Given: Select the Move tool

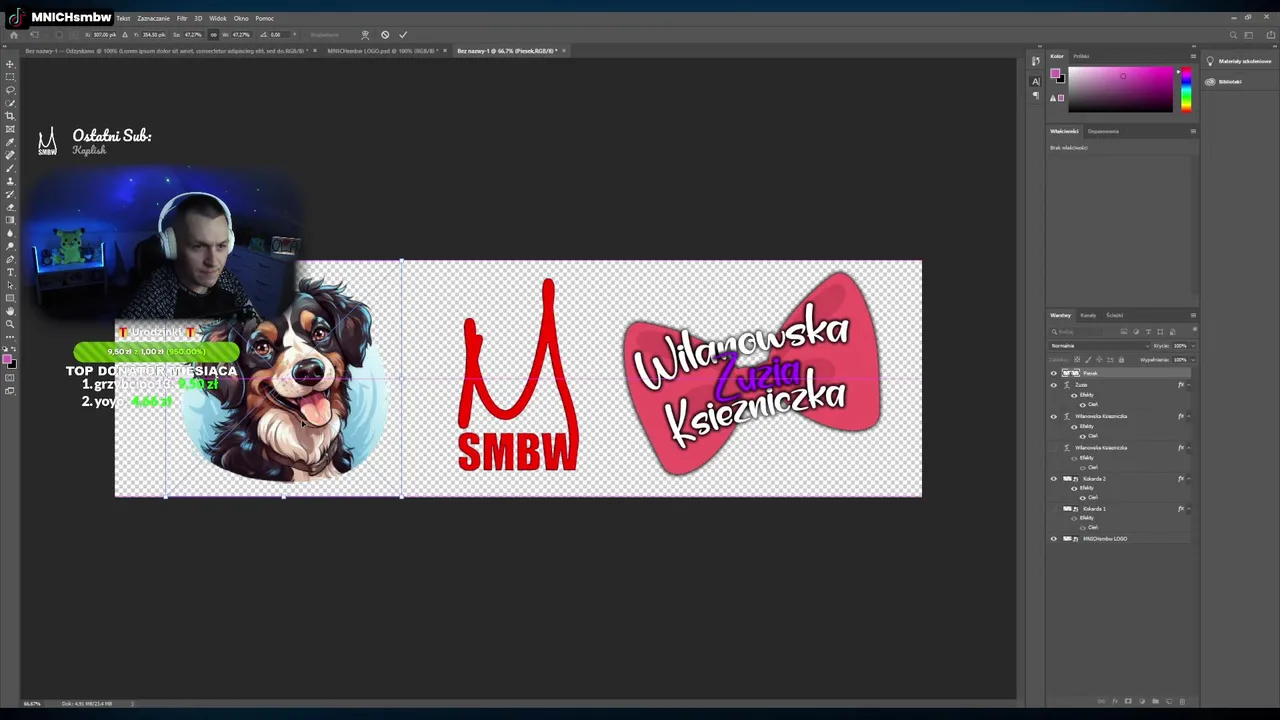Looking at the screenshot, I should pos(10,64).
